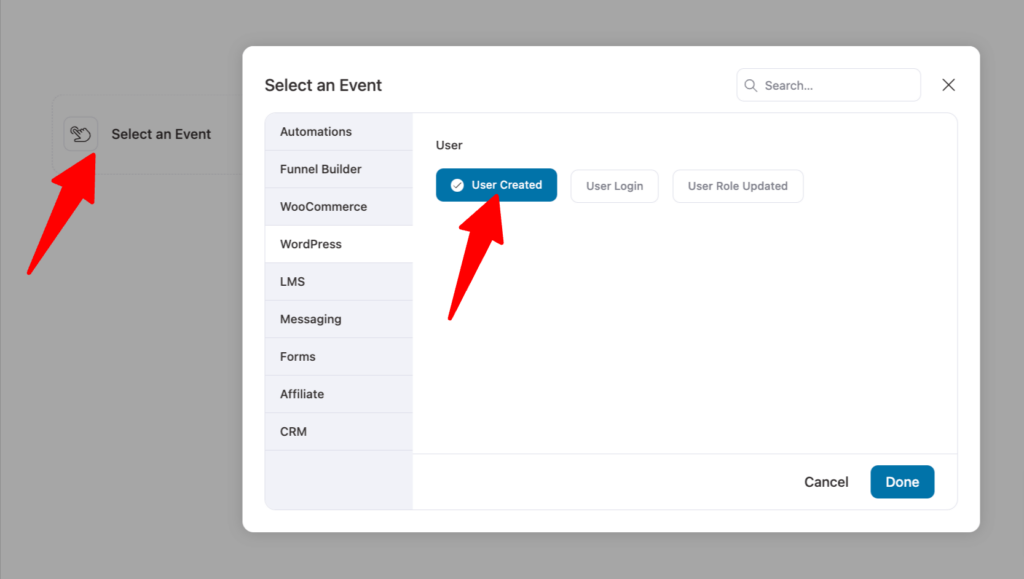Open the Forms category

338,356
